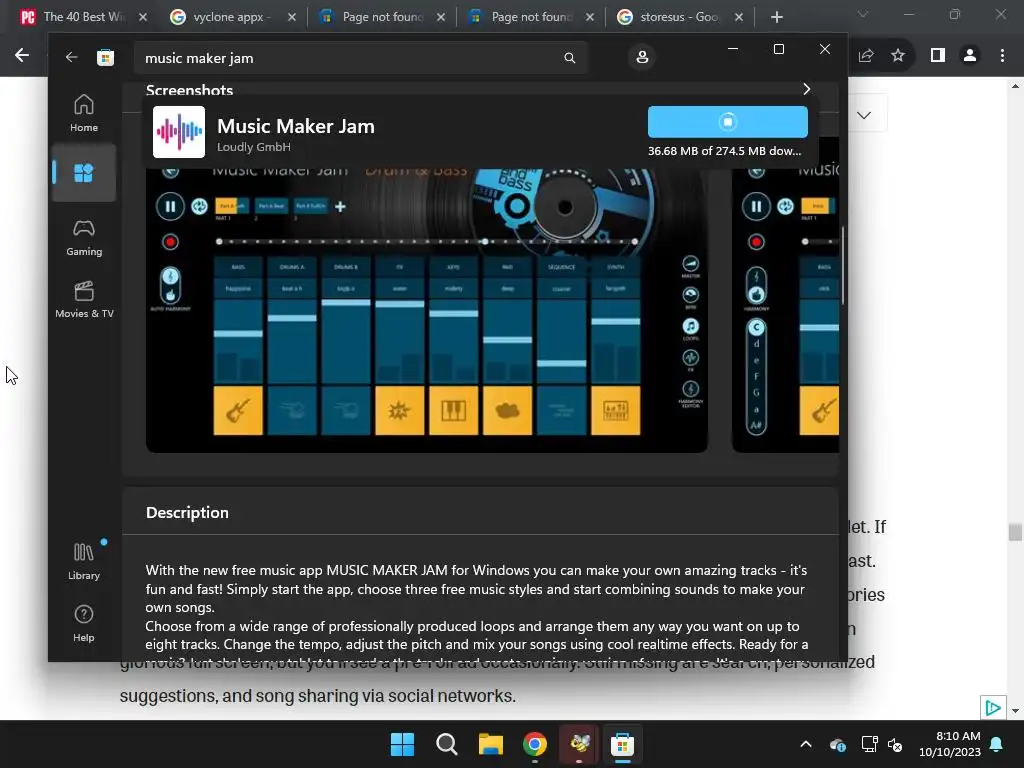This screenshot has width=1024, height=768.
Task: Open Google Chrome from the taskbar
Action: 535,744
